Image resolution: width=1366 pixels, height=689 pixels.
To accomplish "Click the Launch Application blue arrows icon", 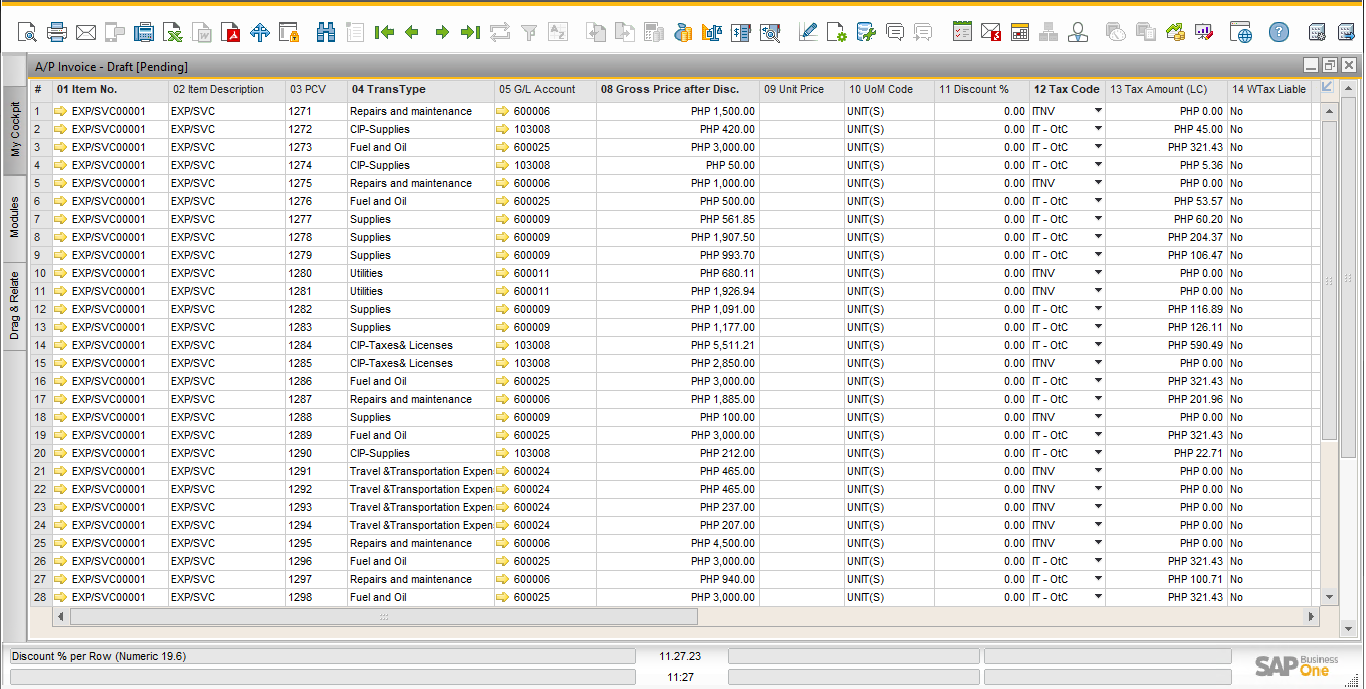I will tap(260, 33).
